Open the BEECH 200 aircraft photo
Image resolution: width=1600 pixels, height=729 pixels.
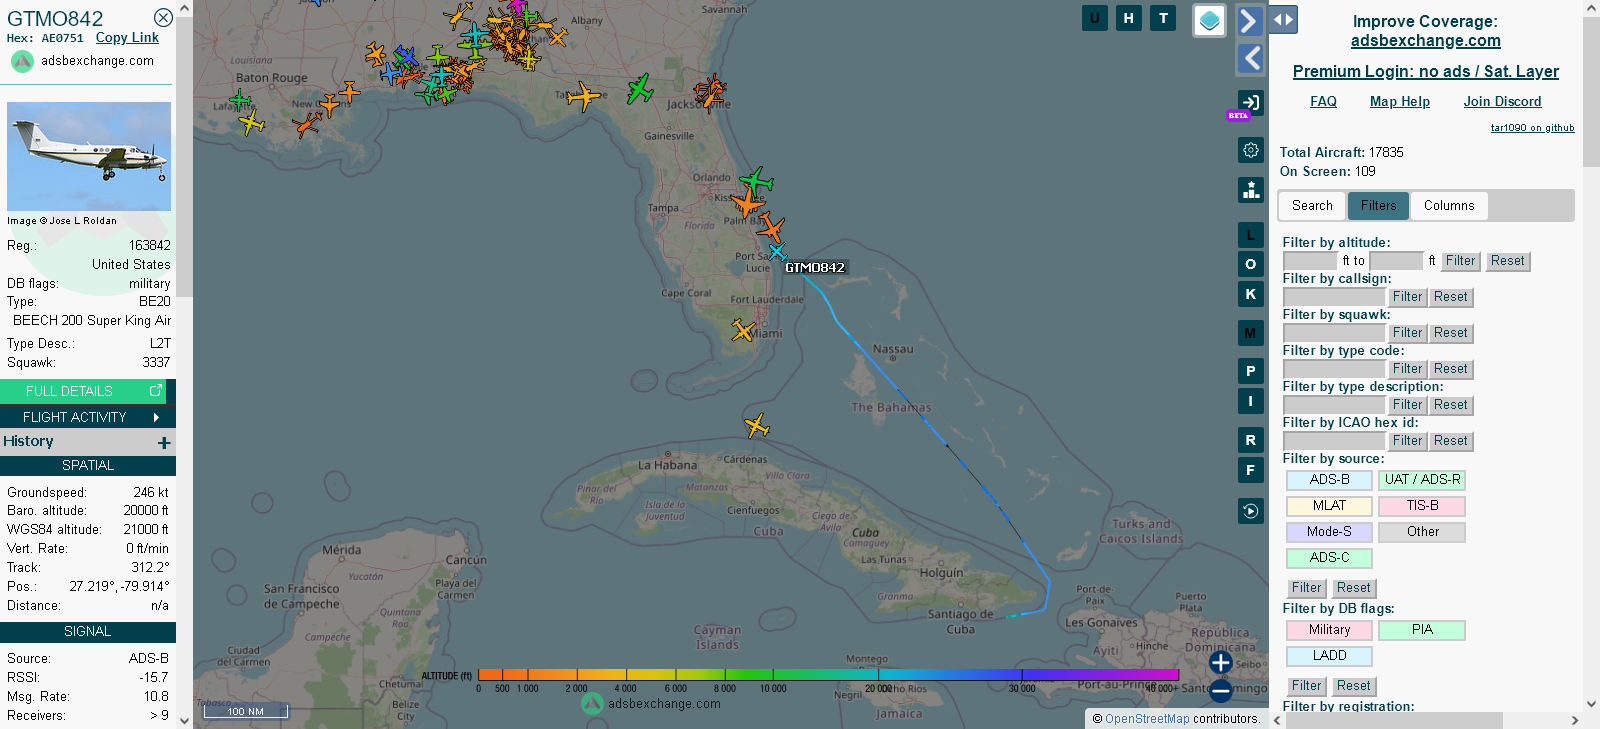point(89,156)
